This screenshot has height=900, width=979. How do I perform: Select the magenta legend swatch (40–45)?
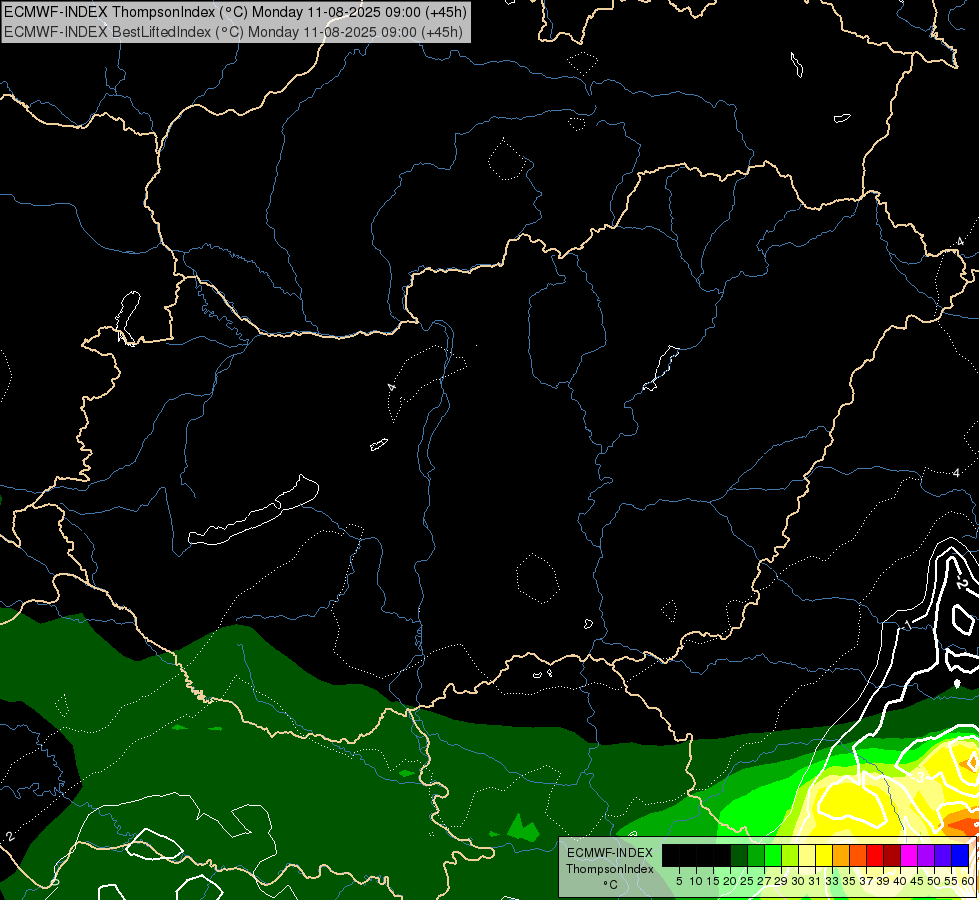click(909, 855)
